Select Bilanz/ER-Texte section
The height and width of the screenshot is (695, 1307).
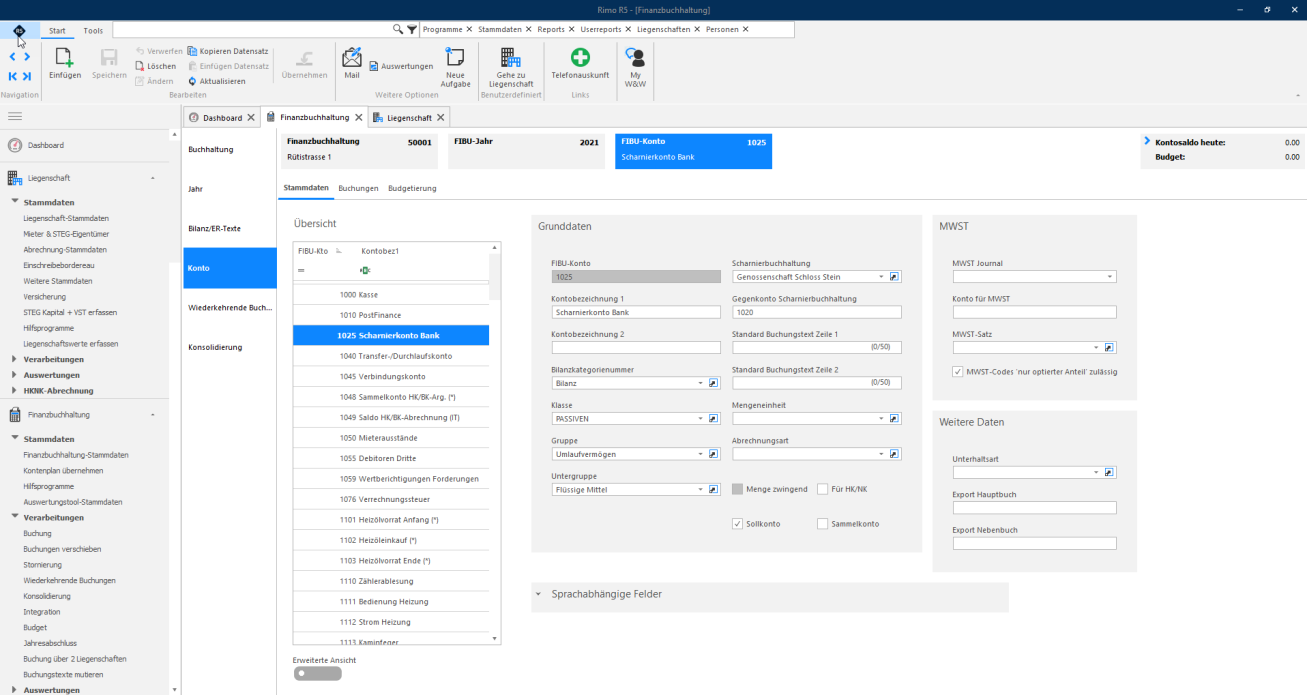coord(230,229)
